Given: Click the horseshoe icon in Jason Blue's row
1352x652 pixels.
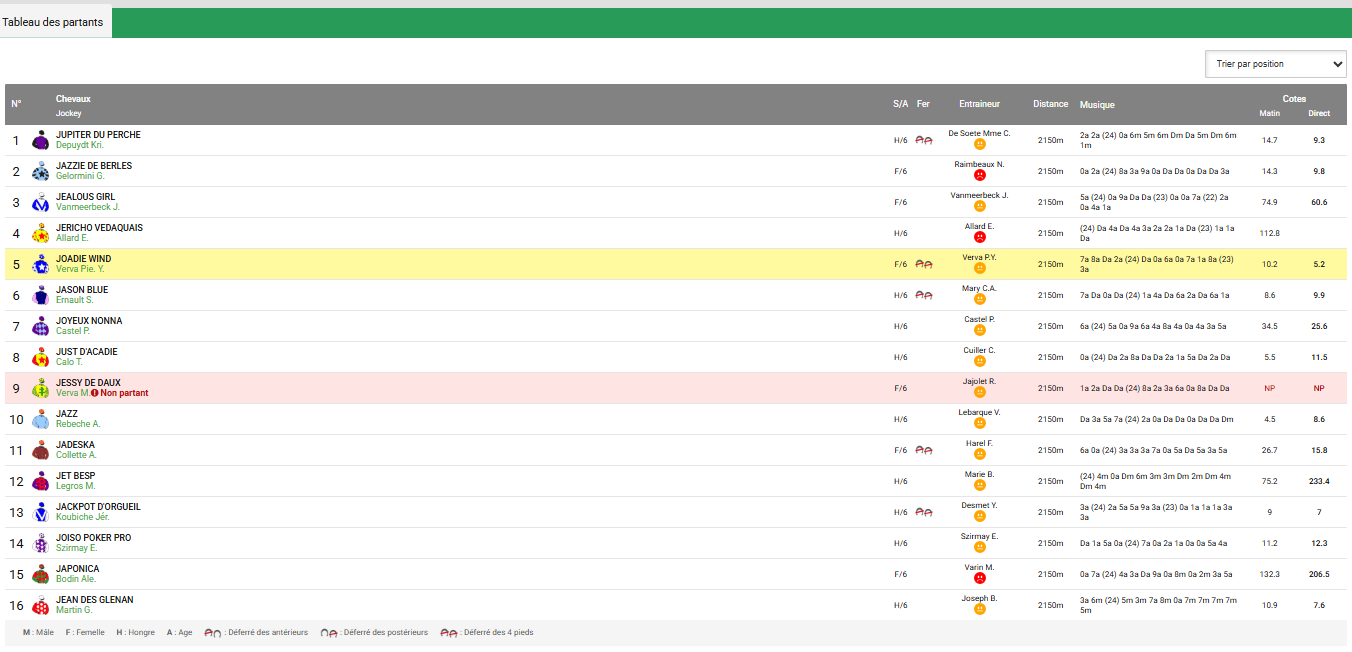Looking at the screenshot, I should point(924,295).
